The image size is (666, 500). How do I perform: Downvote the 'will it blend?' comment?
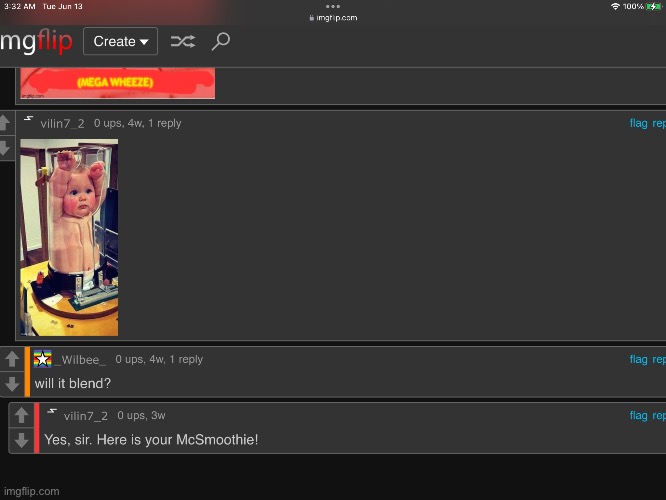click(11, 384)
